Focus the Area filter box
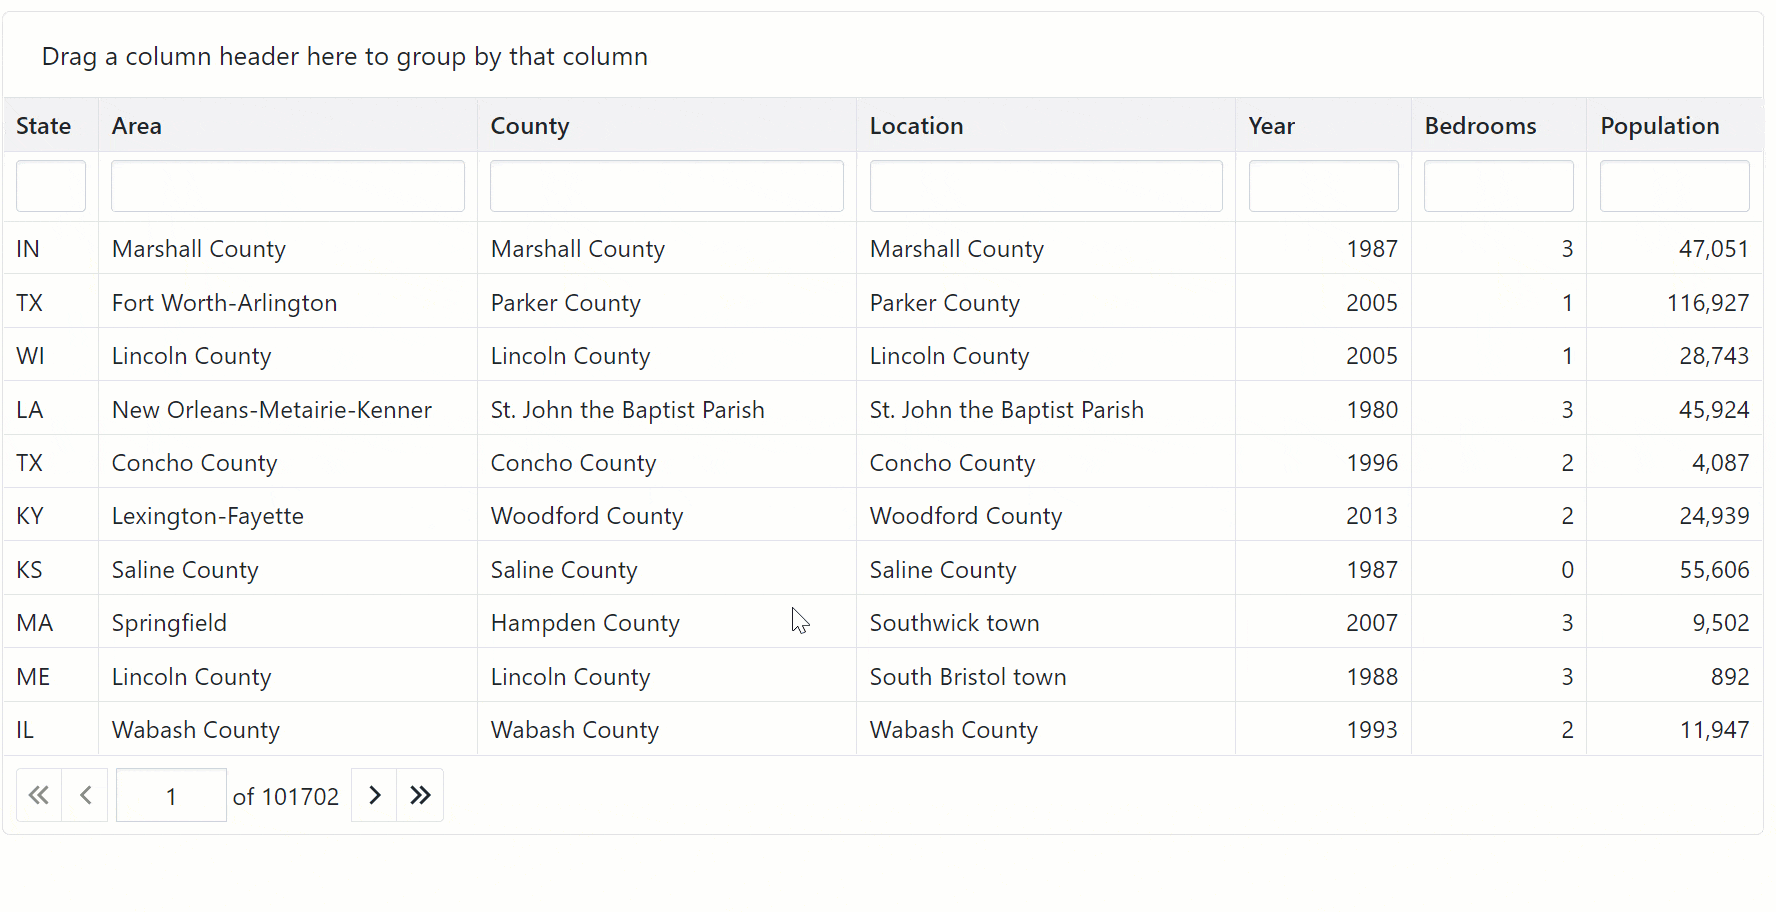The width and height of the screenshot is (1776, 912). [288, 186]
